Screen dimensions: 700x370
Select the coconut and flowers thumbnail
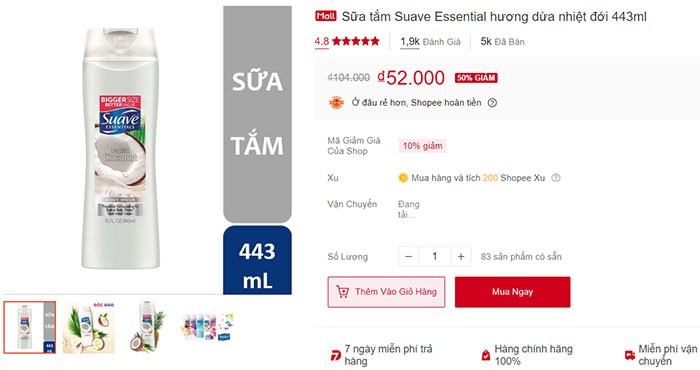89,327
